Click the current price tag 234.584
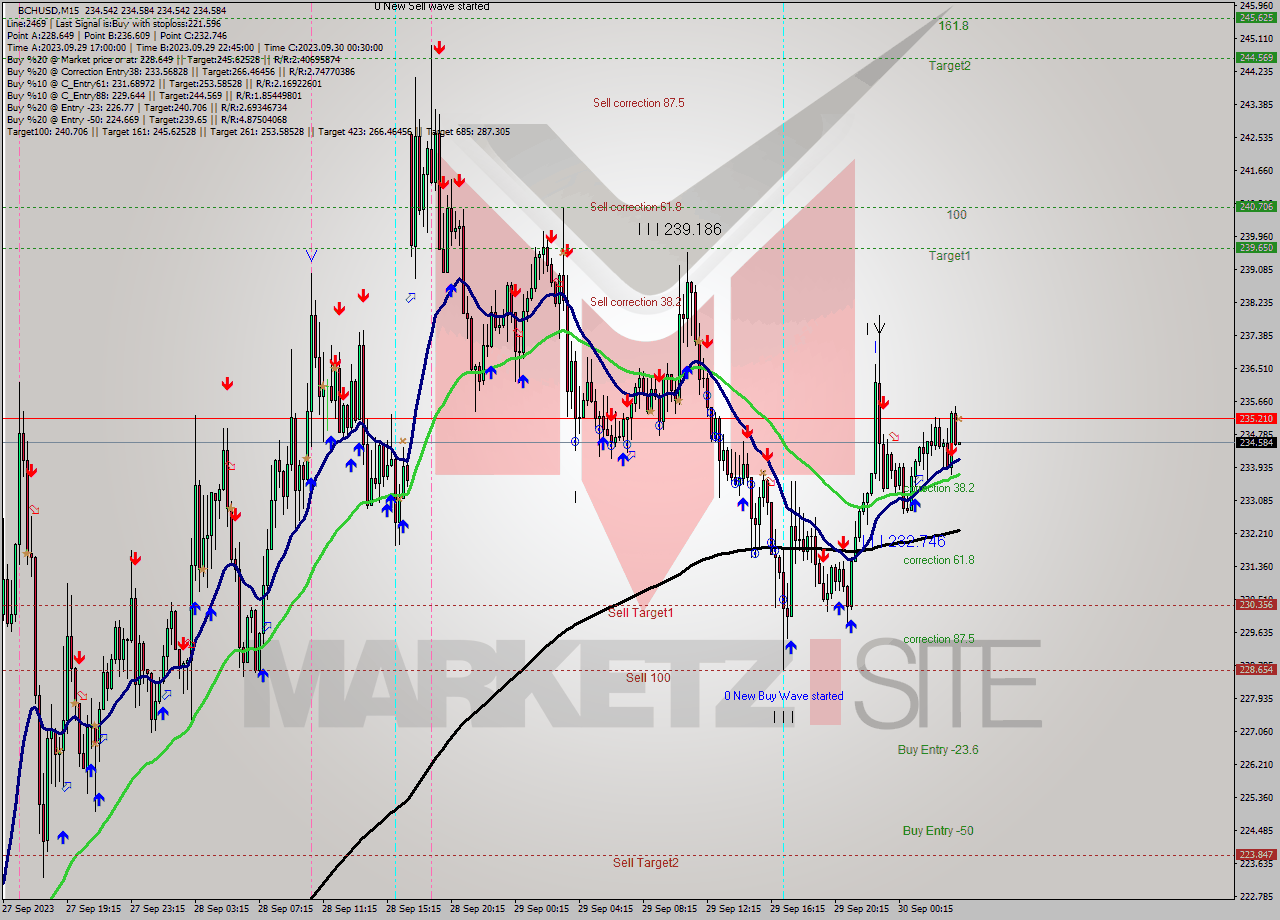Viewport: 1280px width, 920px height. click(x=1256, y=442)
